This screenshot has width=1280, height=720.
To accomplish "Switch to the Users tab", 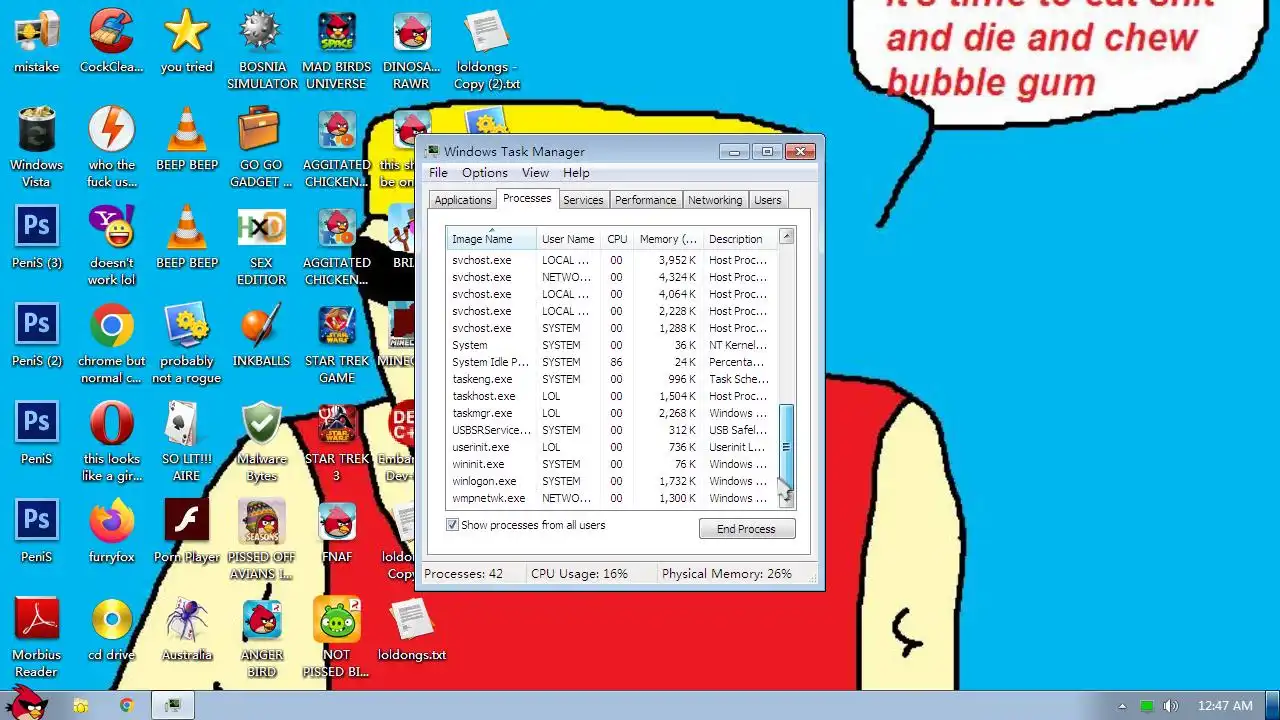I will coord(768,200).
